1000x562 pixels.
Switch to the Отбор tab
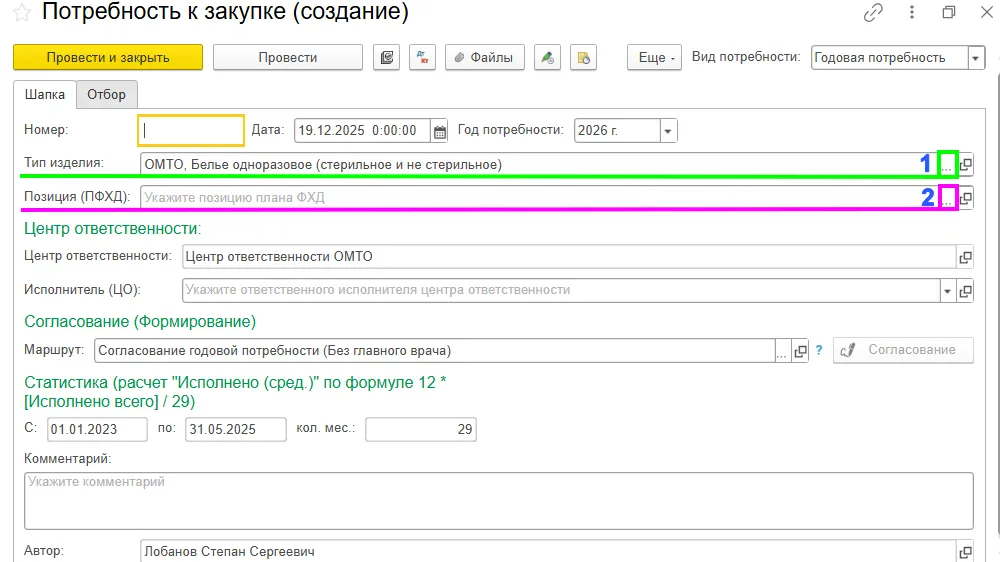(107, 94)
